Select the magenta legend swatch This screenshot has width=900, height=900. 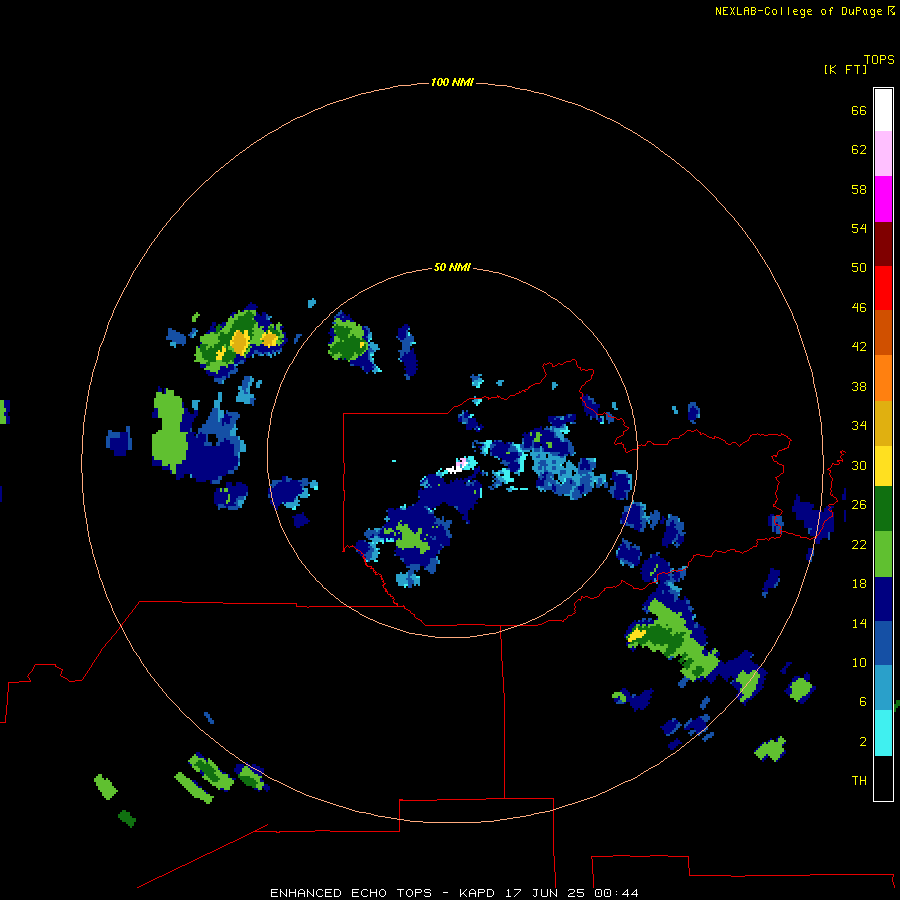pos(883,199)
